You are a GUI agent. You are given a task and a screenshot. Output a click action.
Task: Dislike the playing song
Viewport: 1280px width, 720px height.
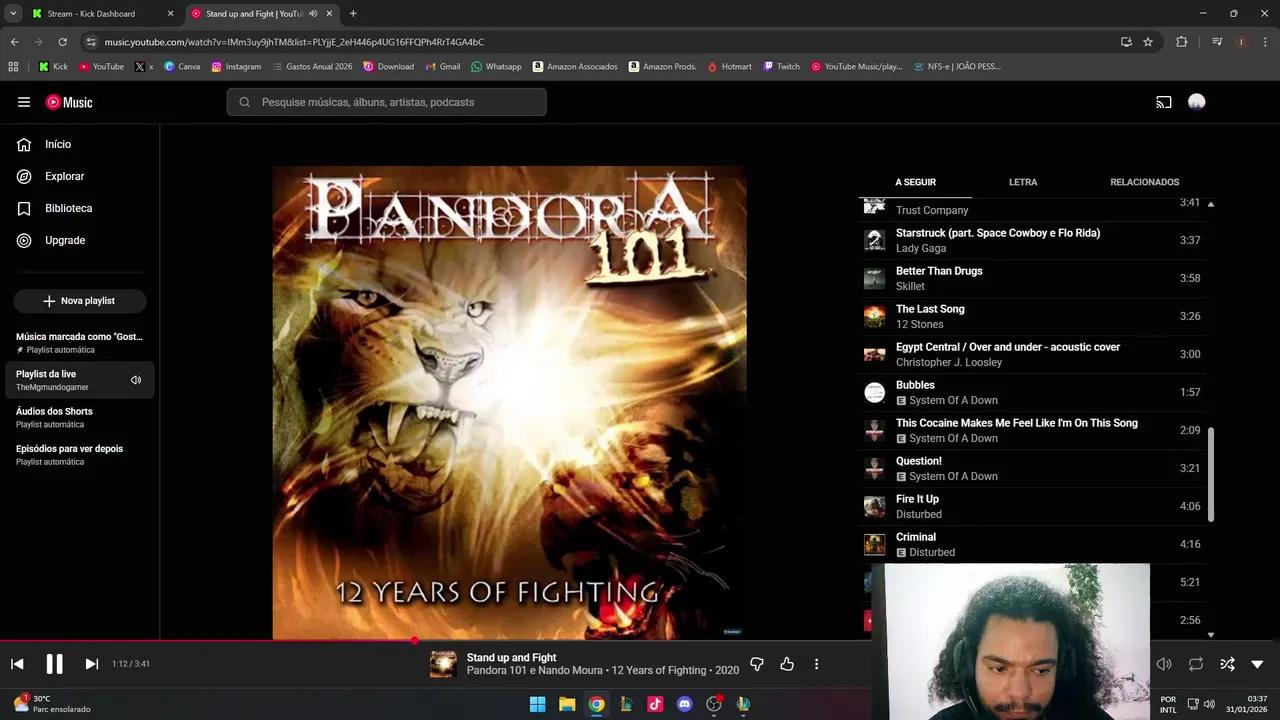[757, 663]
